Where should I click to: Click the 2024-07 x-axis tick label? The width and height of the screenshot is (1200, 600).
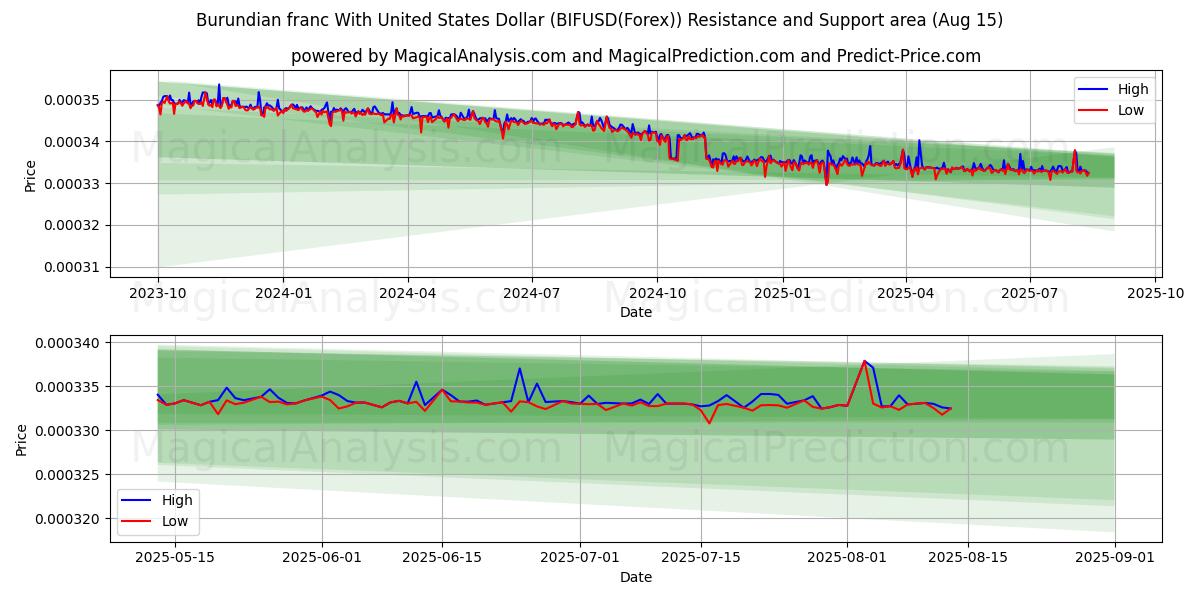pyautogui.click(x=531, y=294)
